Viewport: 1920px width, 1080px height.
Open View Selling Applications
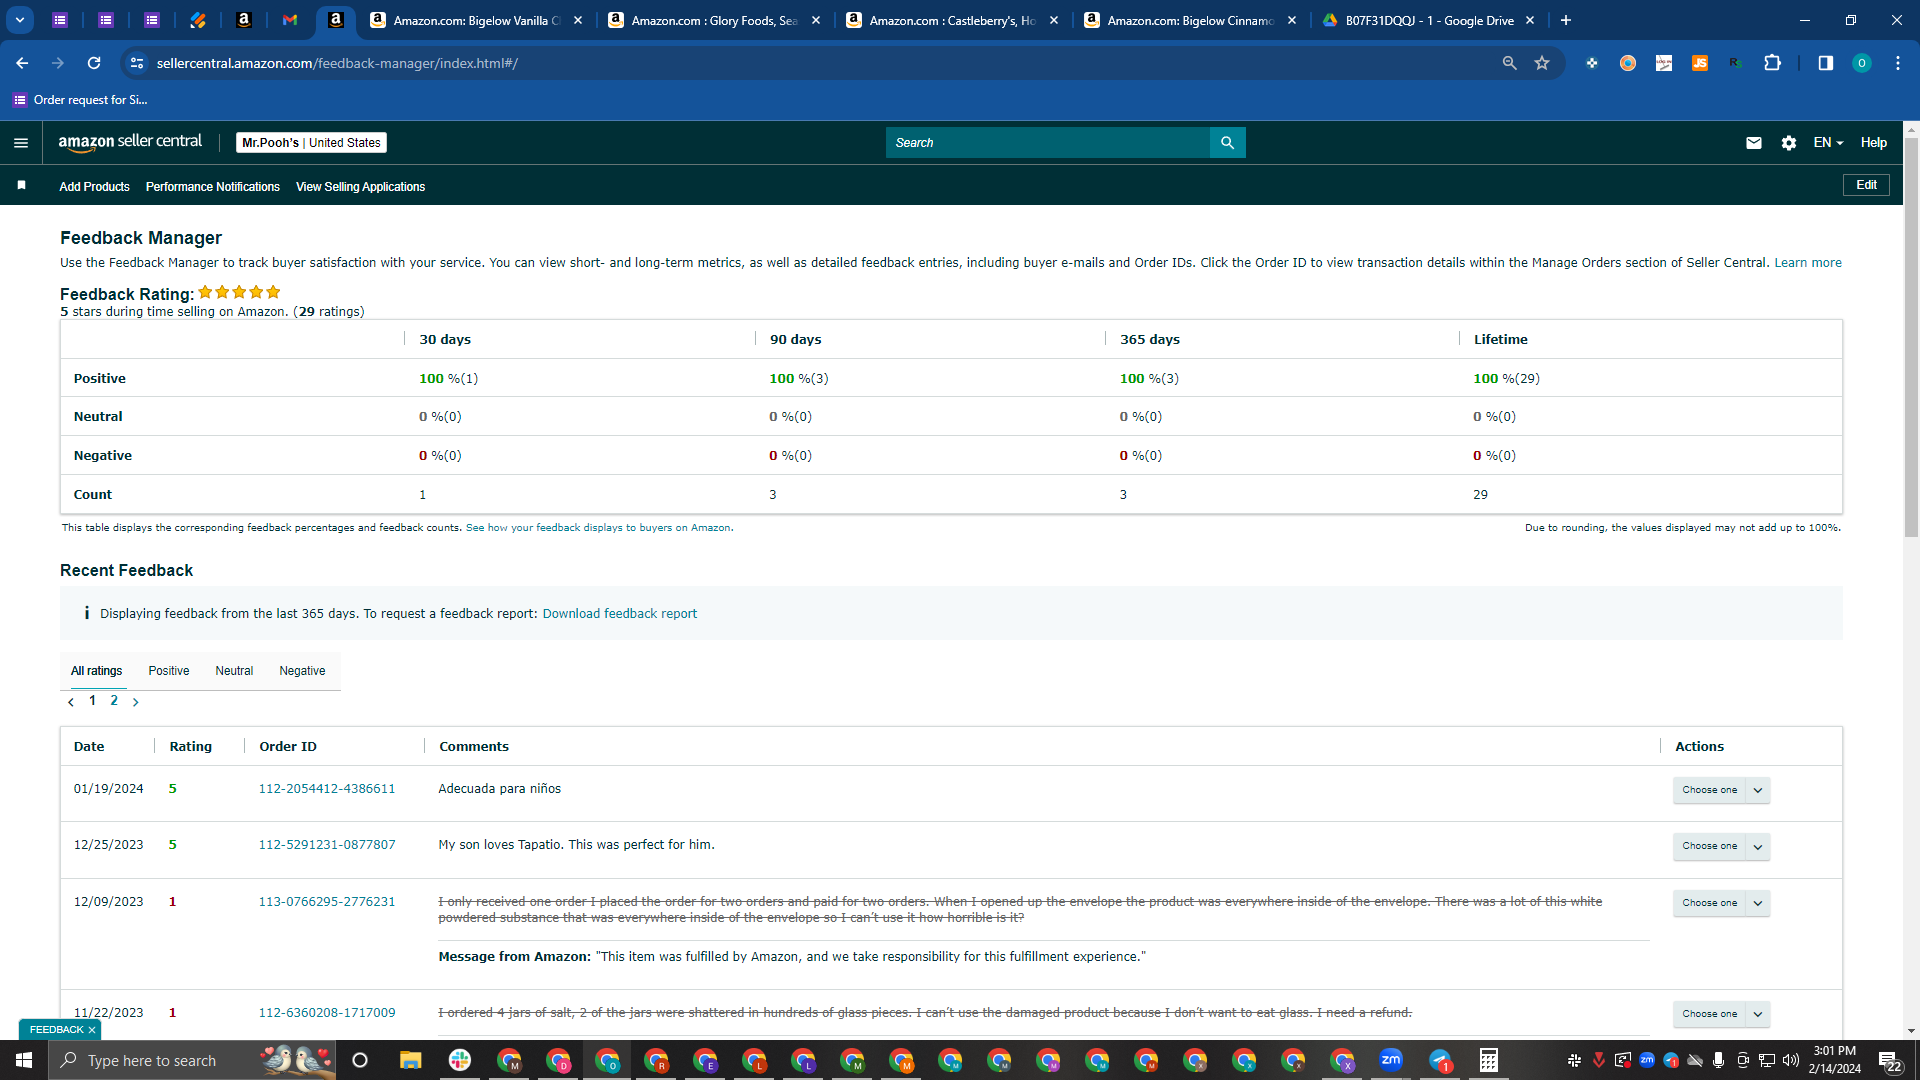360,187
